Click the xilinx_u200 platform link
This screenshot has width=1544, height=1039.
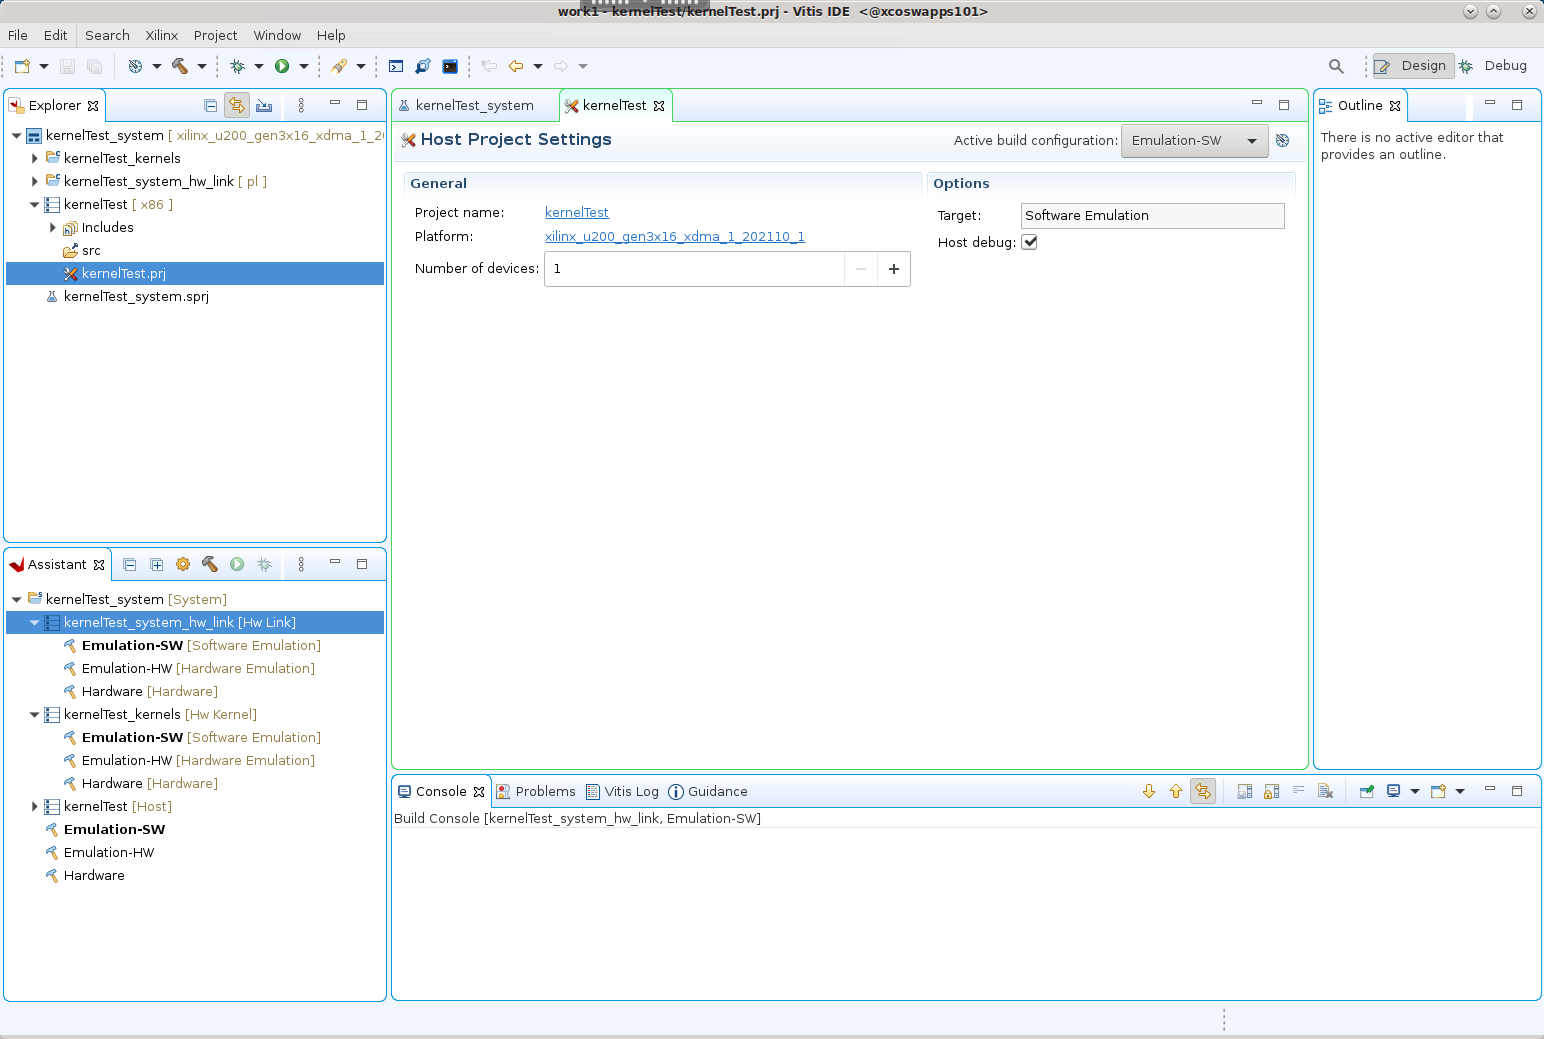[675, 237]
